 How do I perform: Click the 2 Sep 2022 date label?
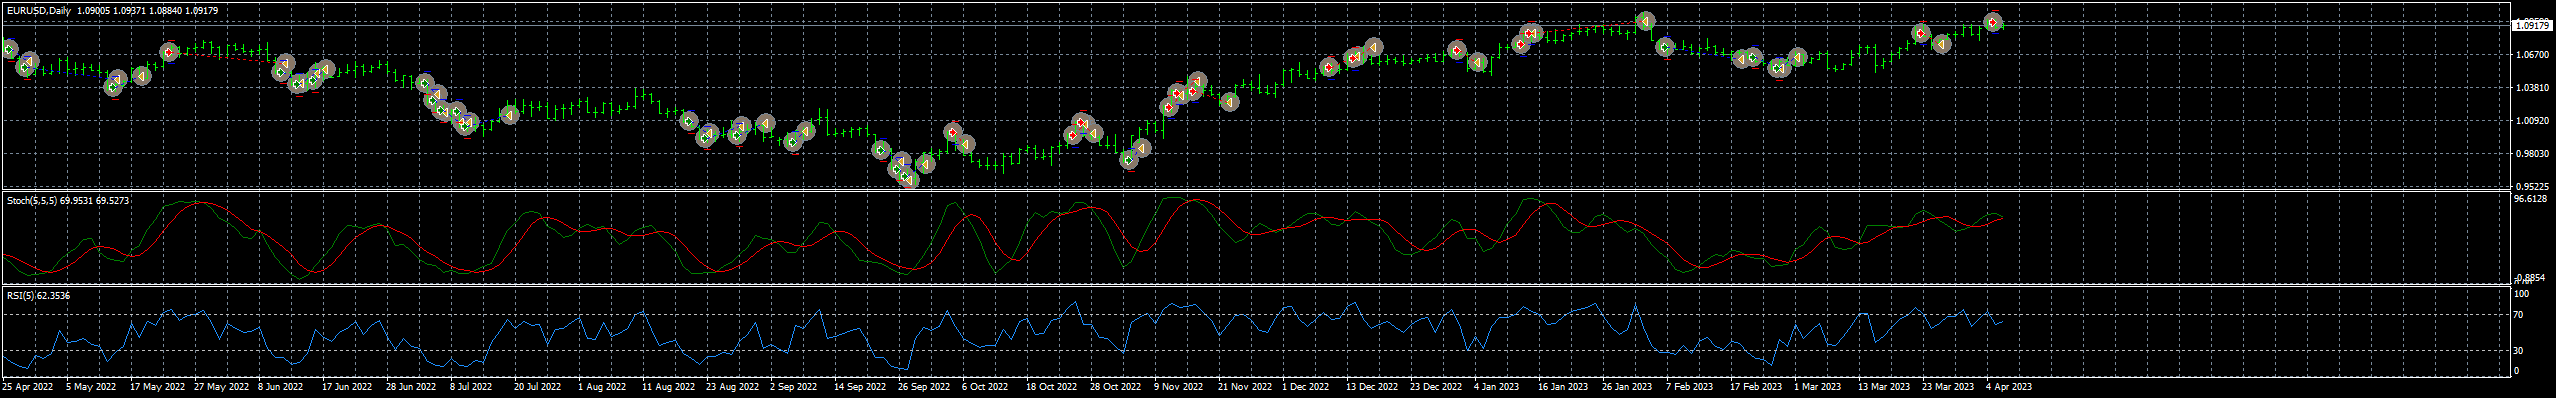coord(794,386)
